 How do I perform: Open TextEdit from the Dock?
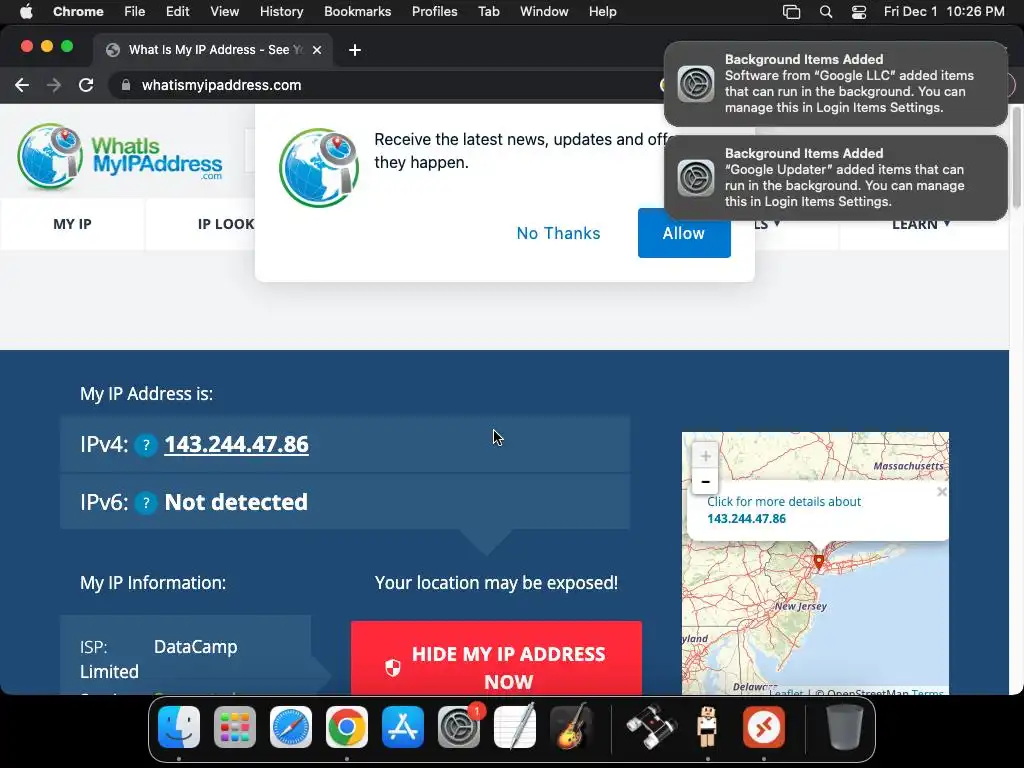coord(515,727)
